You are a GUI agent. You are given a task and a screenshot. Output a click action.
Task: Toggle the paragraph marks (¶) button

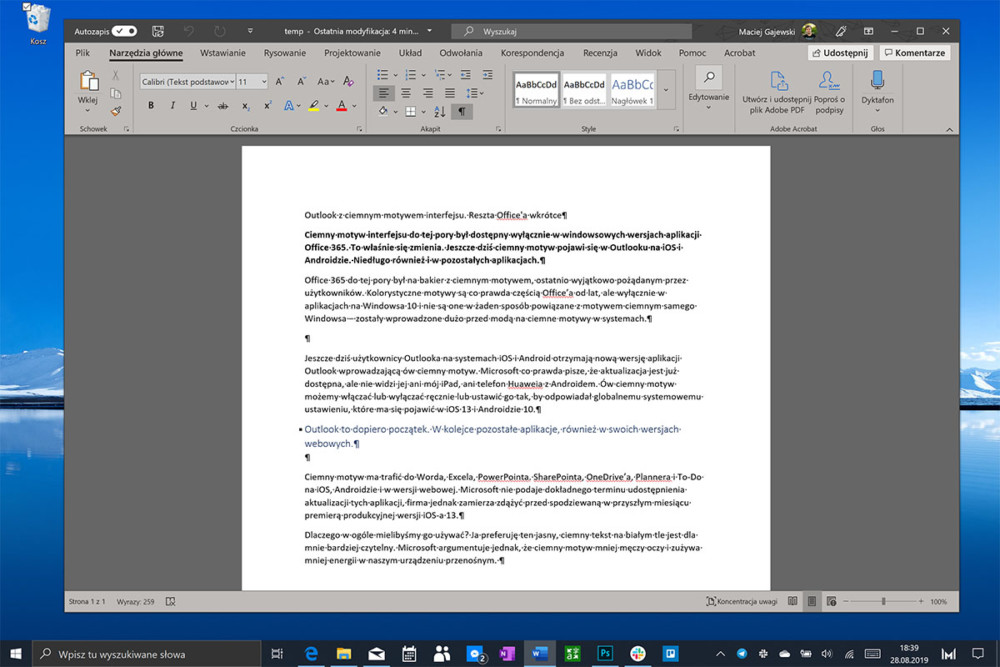coord(461,112)
